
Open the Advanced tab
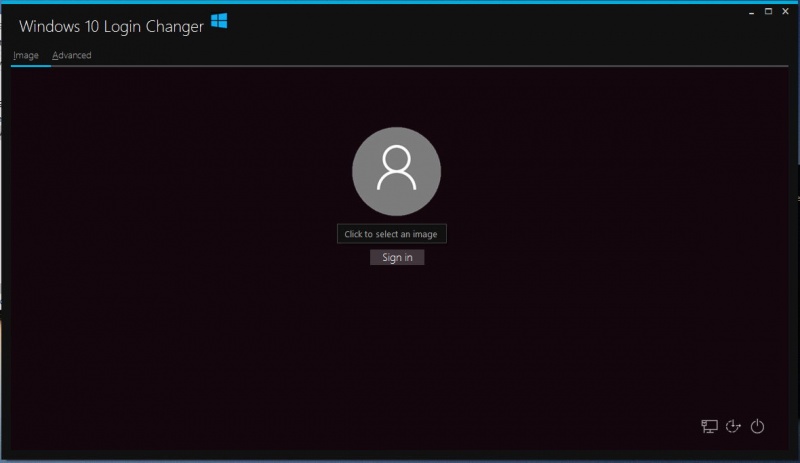click(x=72, y=56)
